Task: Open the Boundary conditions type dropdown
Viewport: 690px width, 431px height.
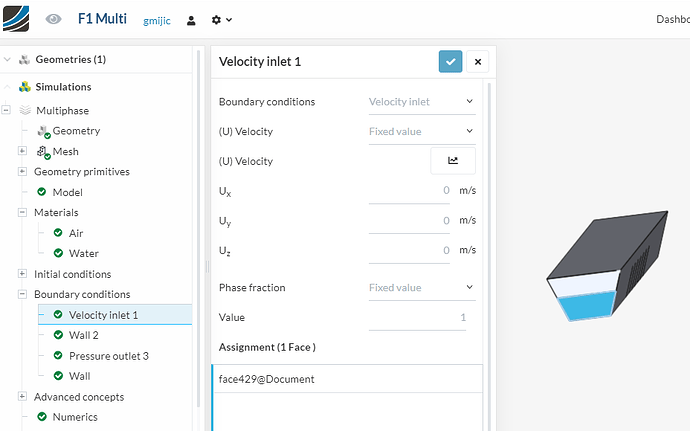Action: coord(421,101)
